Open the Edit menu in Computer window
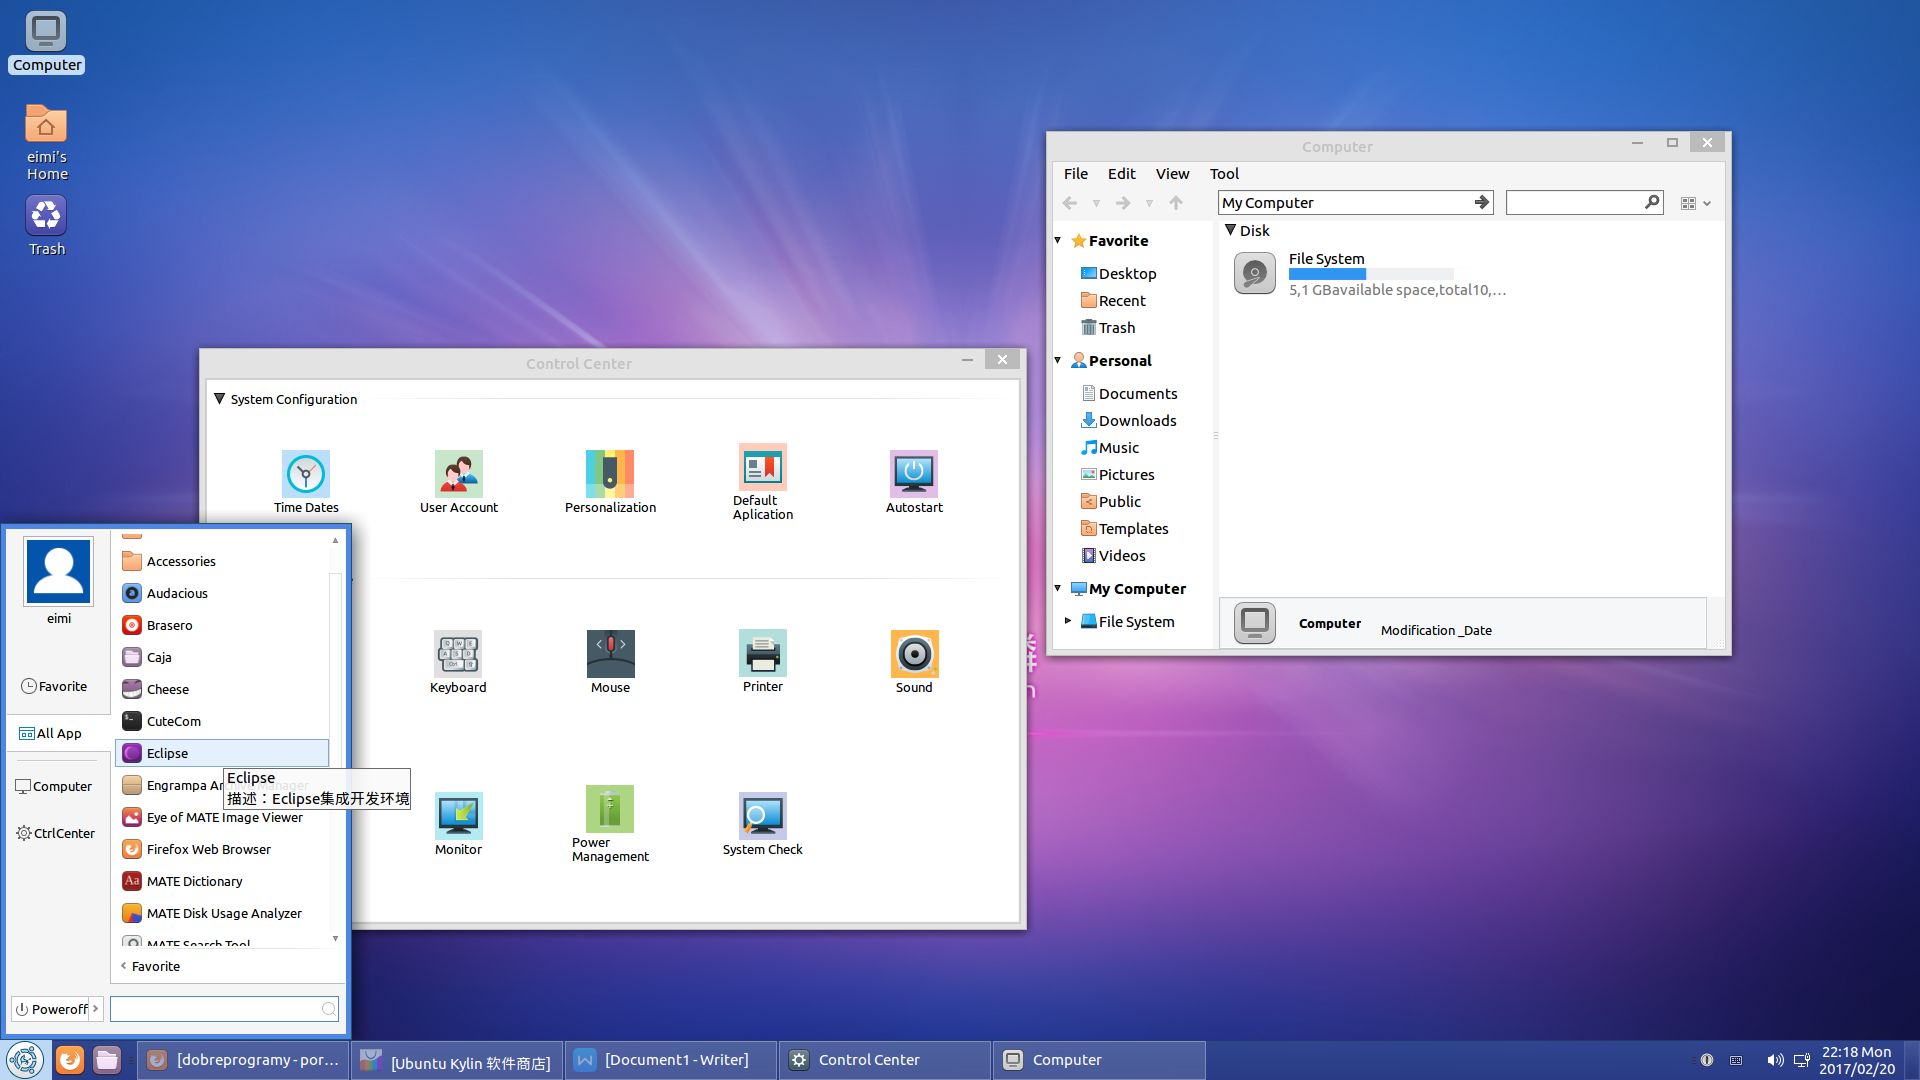This screenshot has height=1080, width=1920. click(x=1121, y=174)
